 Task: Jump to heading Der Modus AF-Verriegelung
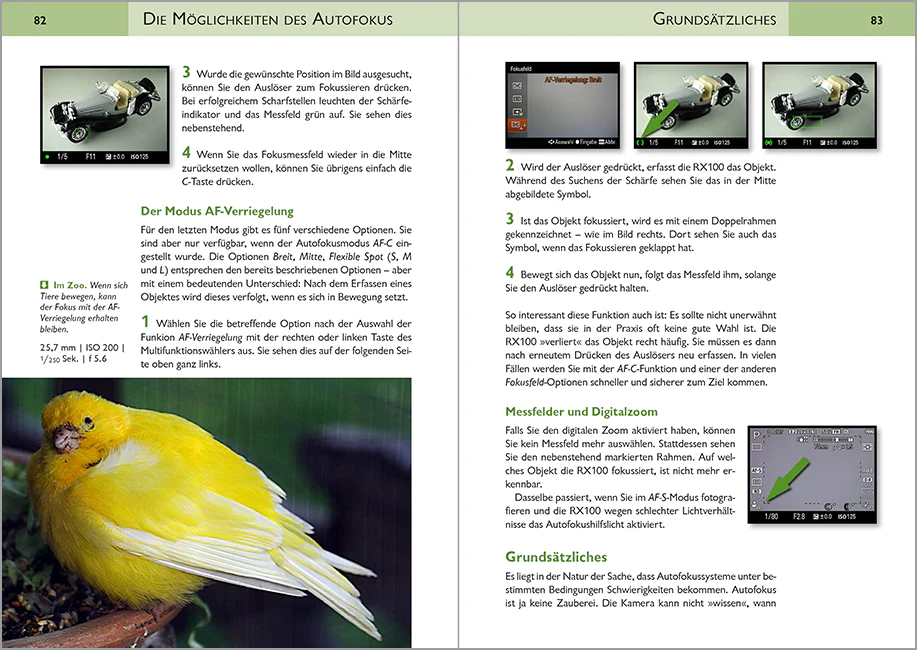click(216, 211)
